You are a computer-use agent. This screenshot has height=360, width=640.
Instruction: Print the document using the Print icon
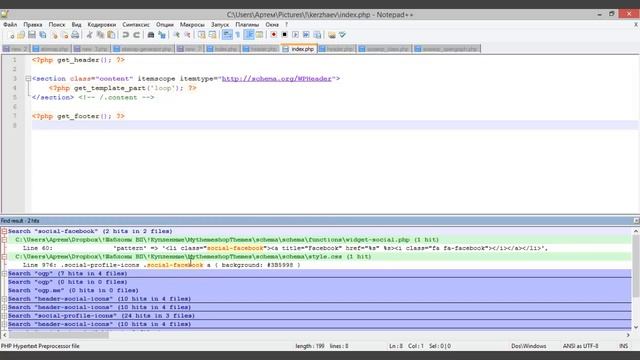click(75, 35)
